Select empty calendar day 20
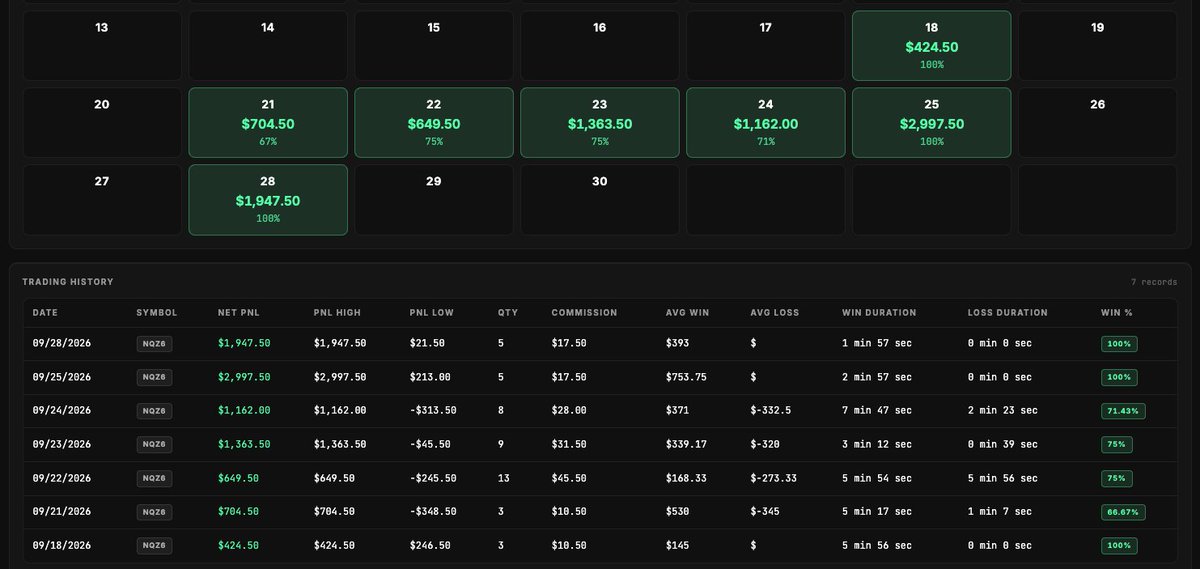This screenshot has width=1200, height=569. (x=102, y=122)
